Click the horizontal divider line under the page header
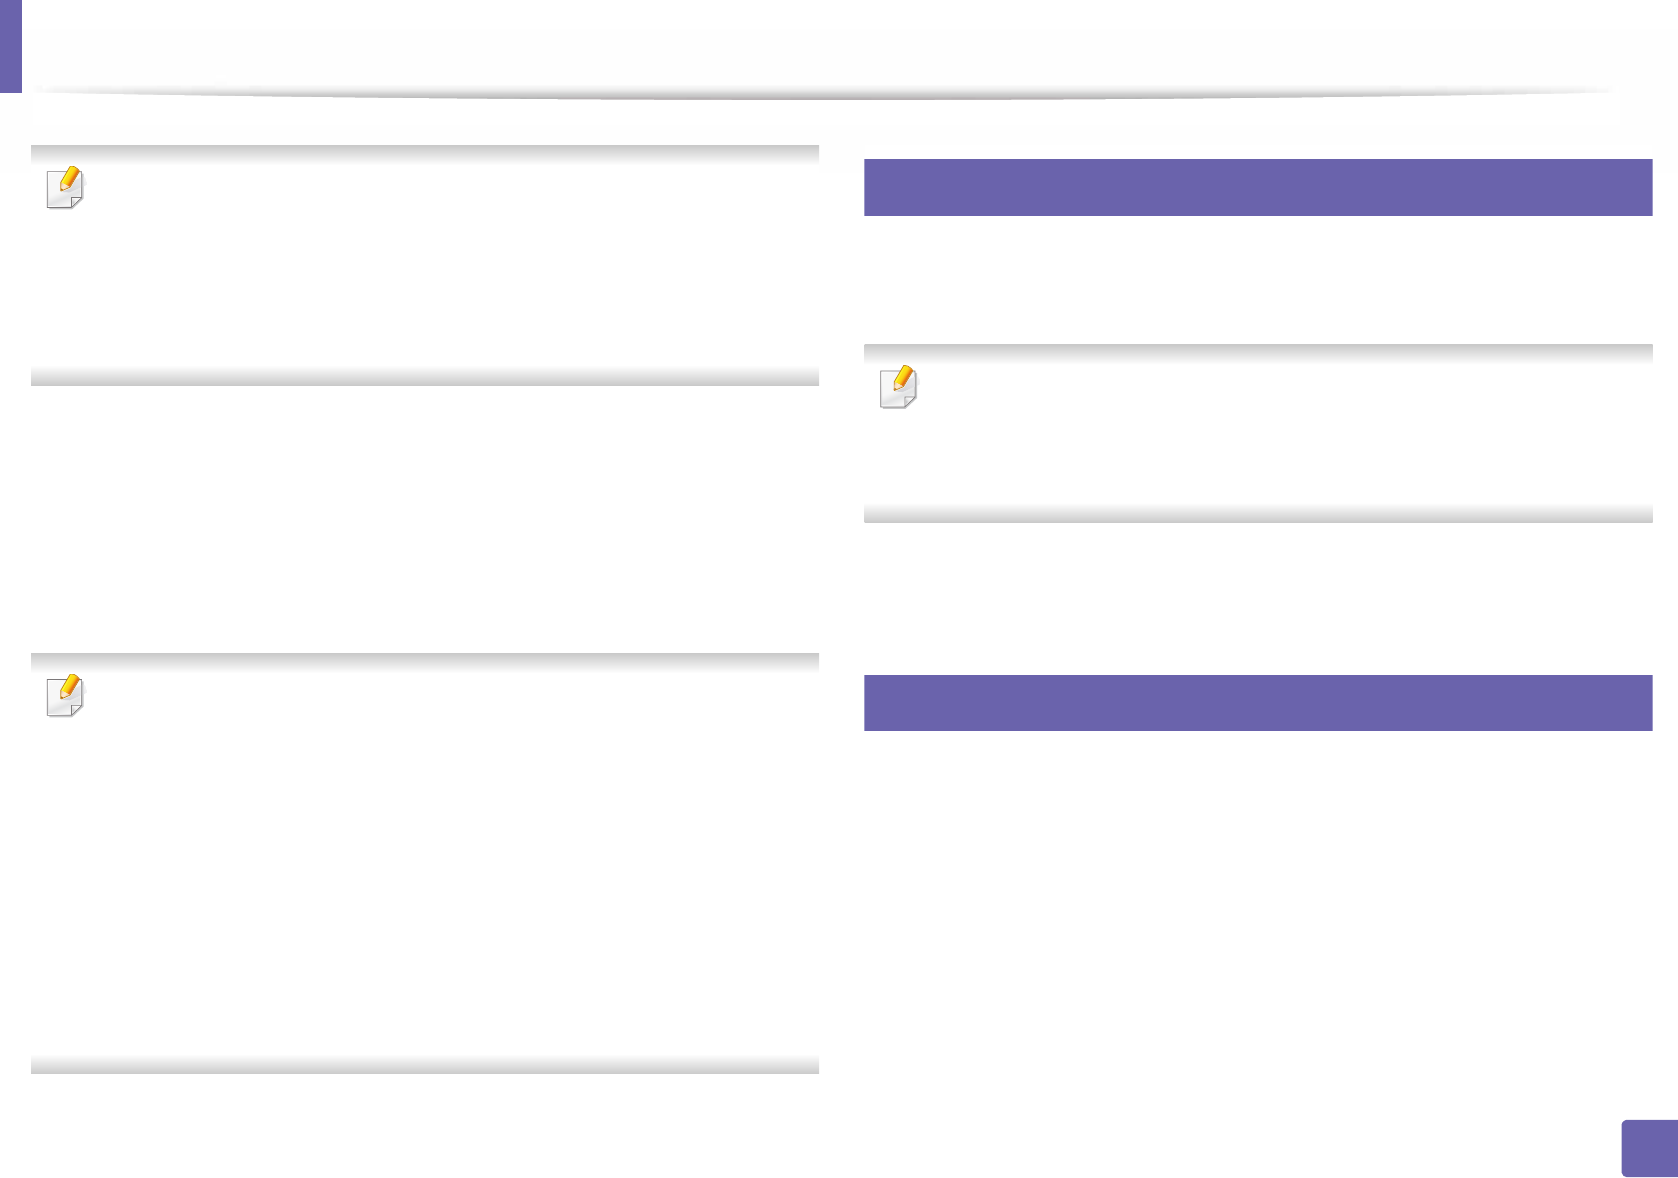1678x1178 pixels. tap(820, 94)
